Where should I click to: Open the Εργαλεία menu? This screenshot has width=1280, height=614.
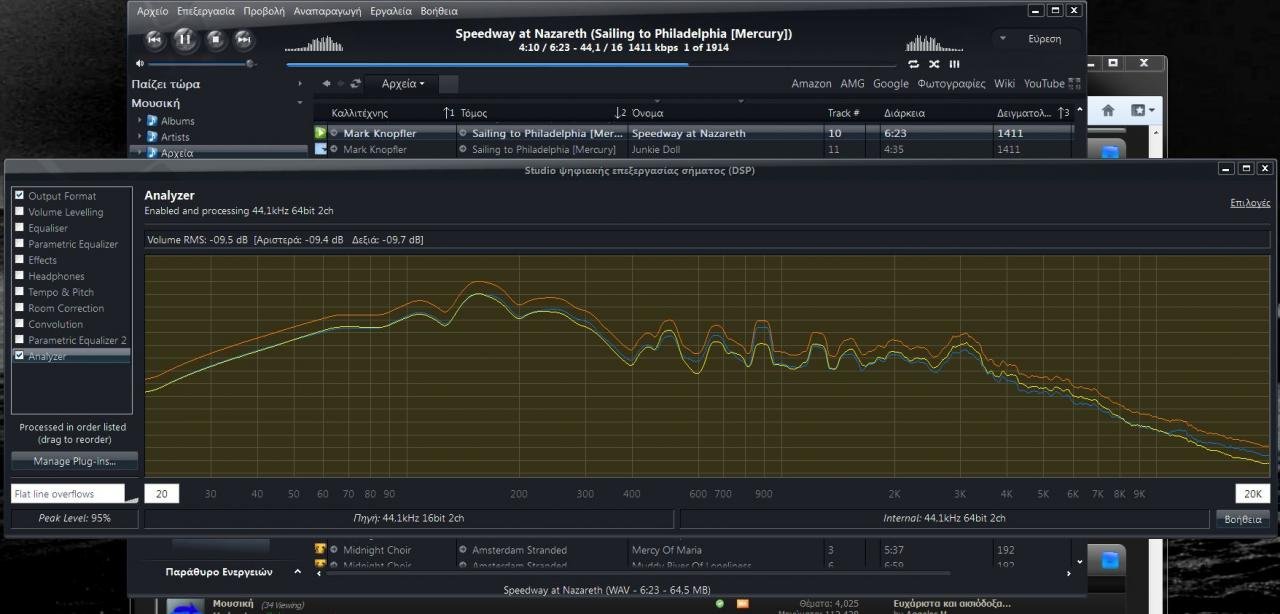[x=391, y=11]
